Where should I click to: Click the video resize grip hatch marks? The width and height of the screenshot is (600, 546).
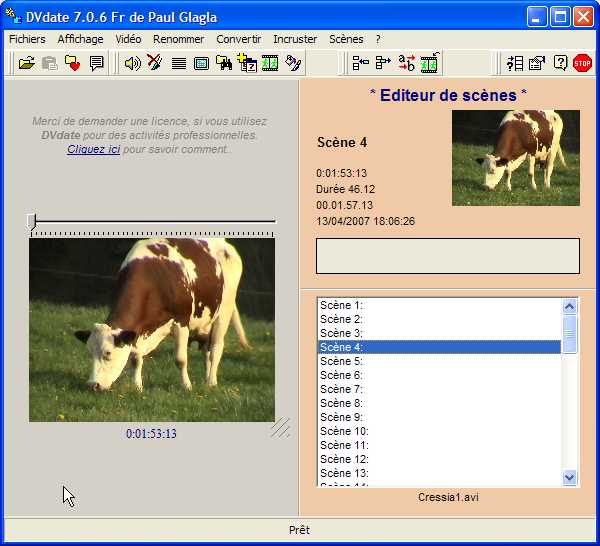[281, 427]
